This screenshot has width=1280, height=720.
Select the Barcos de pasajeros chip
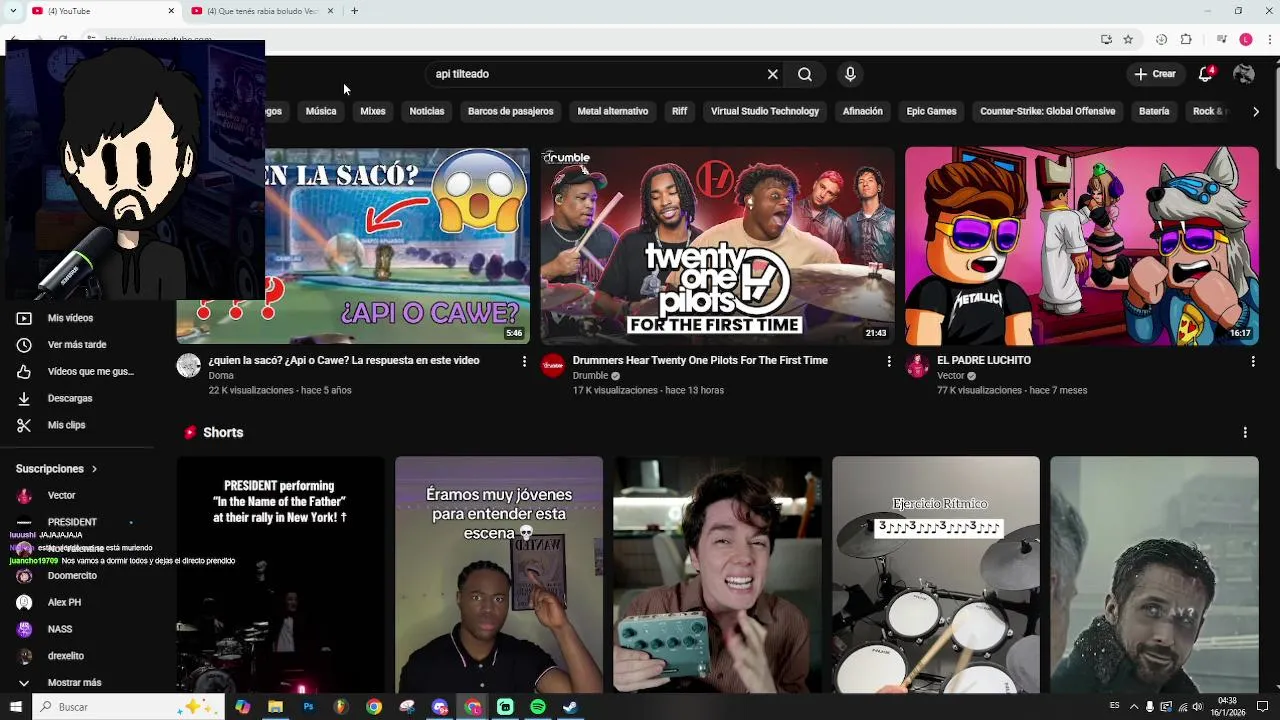click(x=510, y=111)
